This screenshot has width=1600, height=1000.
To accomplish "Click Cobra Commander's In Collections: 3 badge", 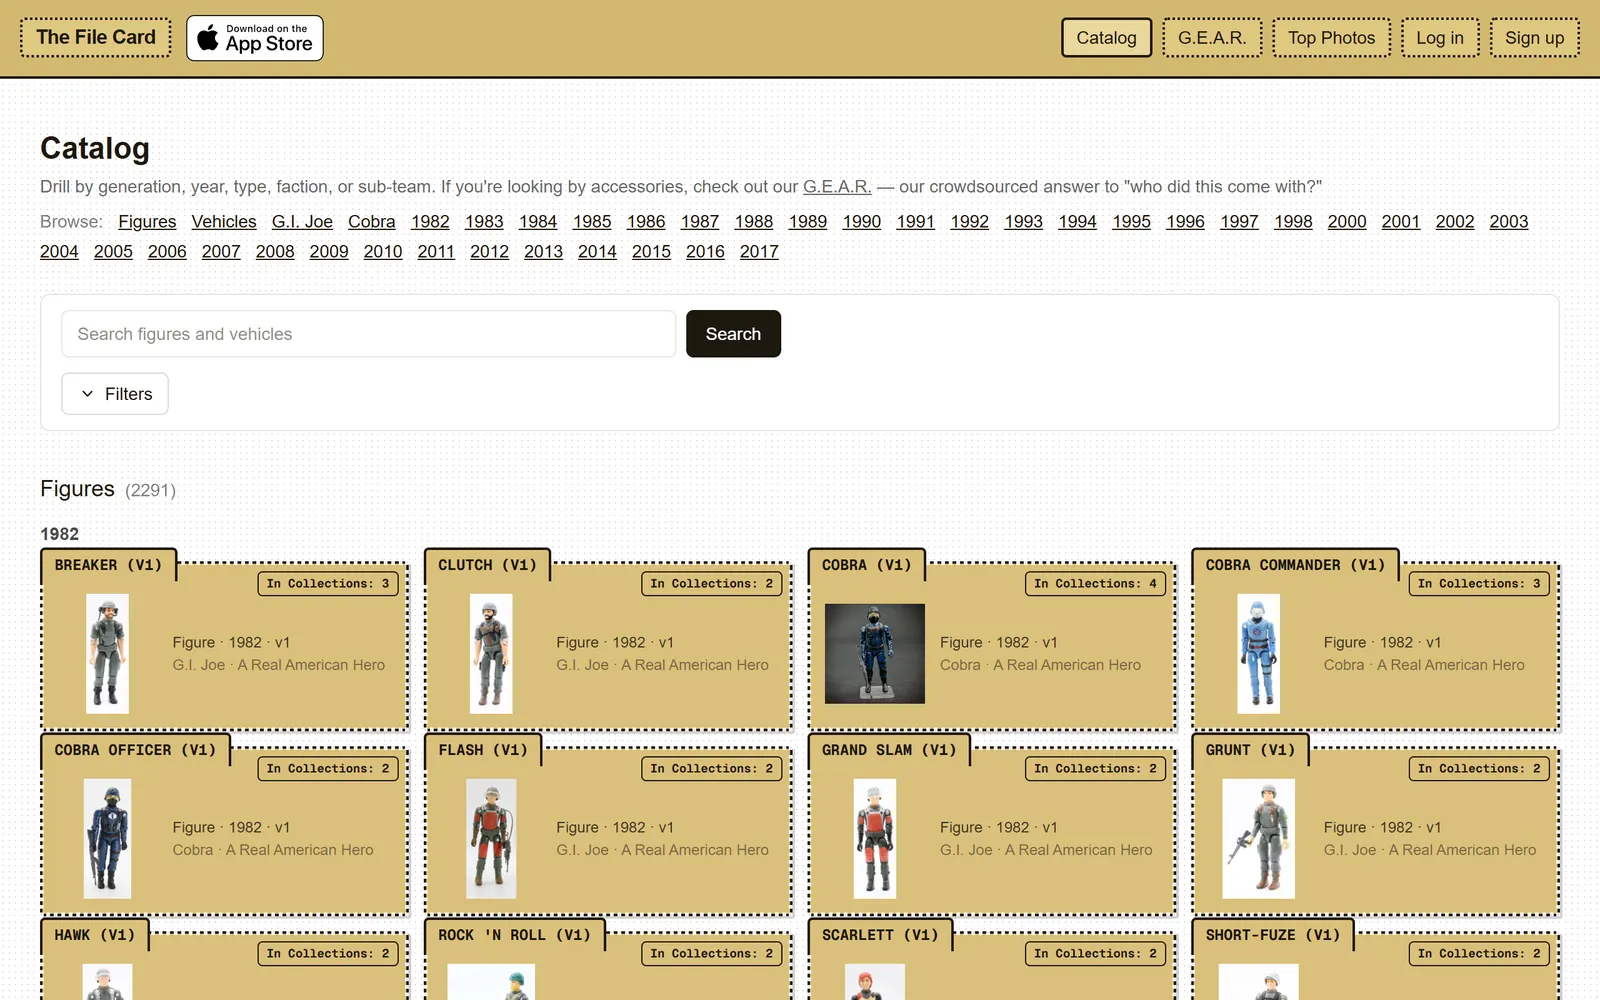I will 1479,584.
